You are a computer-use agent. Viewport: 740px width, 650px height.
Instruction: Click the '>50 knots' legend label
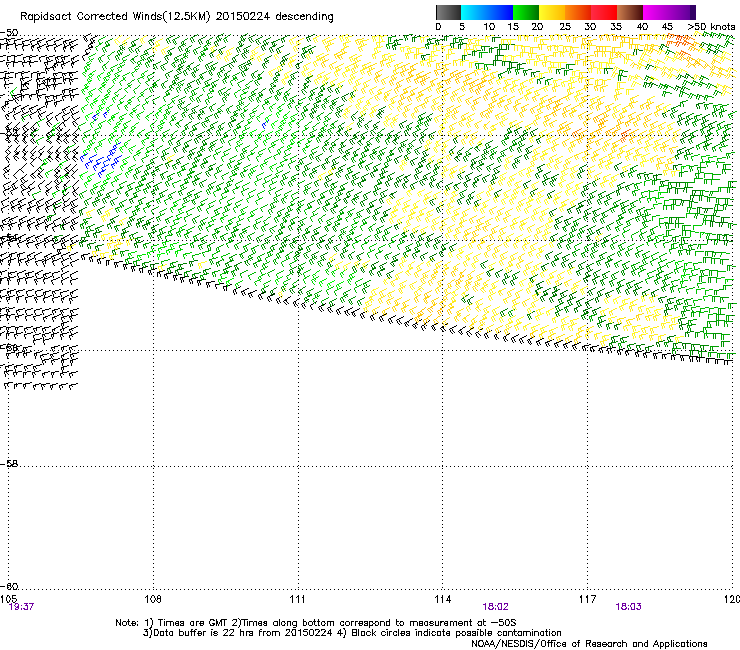pyautogui.click(x=711, y=27)
